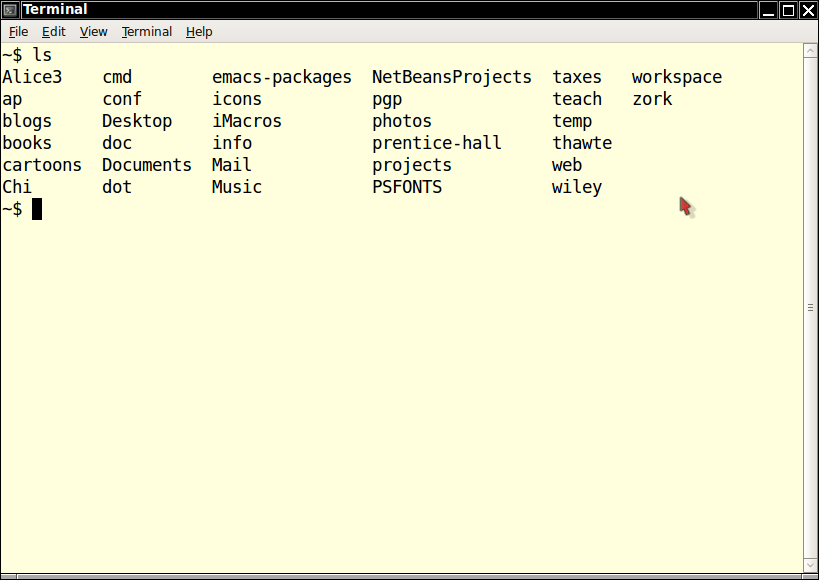This screenshot has height=580, width=819.
Task: Open the View menu
Action: point(93,32)
